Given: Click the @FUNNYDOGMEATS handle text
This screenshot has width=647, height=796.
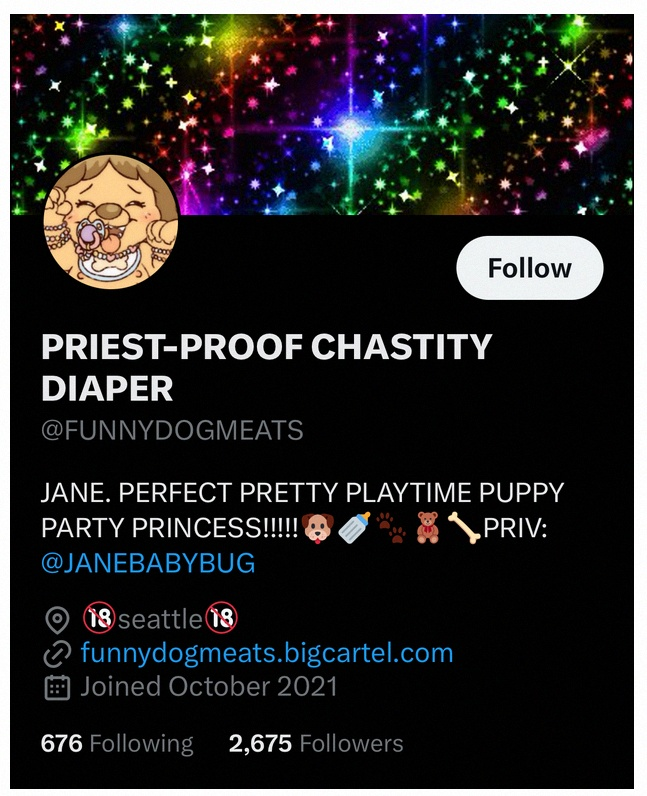Looking at the screenshot, I should pos(172,430).
